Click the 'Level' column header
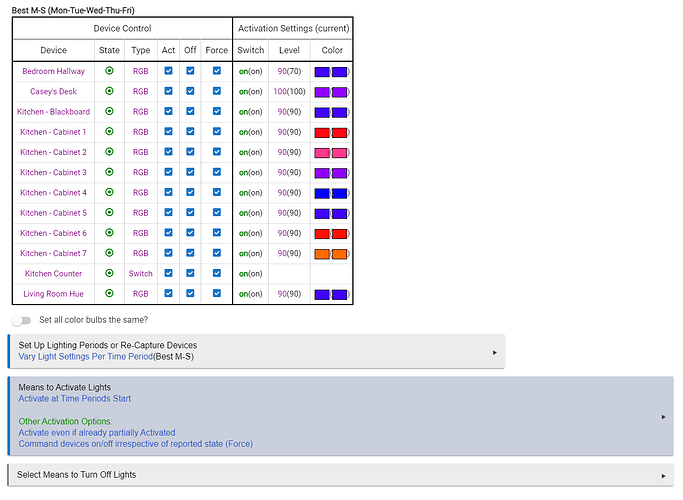Image resolution: width=683 pixels, height=500 pixels. pyautogui.click(x=289, y=50)
